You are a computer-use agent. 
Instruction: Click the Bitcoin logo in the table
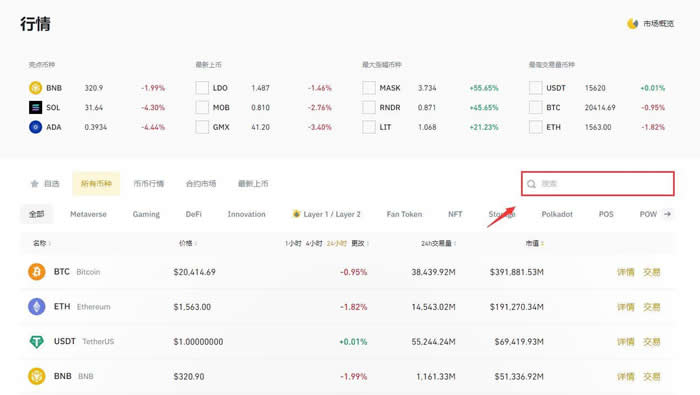click(x=37, y=272)
